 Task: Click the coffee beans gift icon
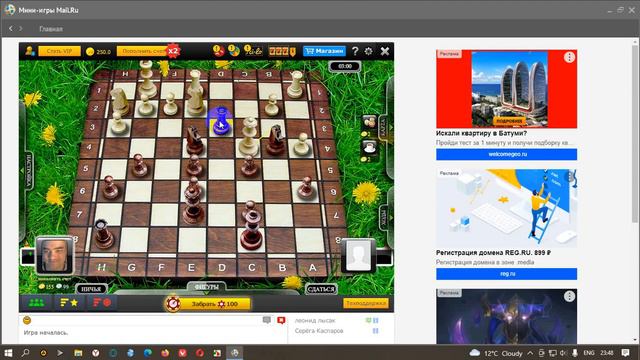(369, 122)
